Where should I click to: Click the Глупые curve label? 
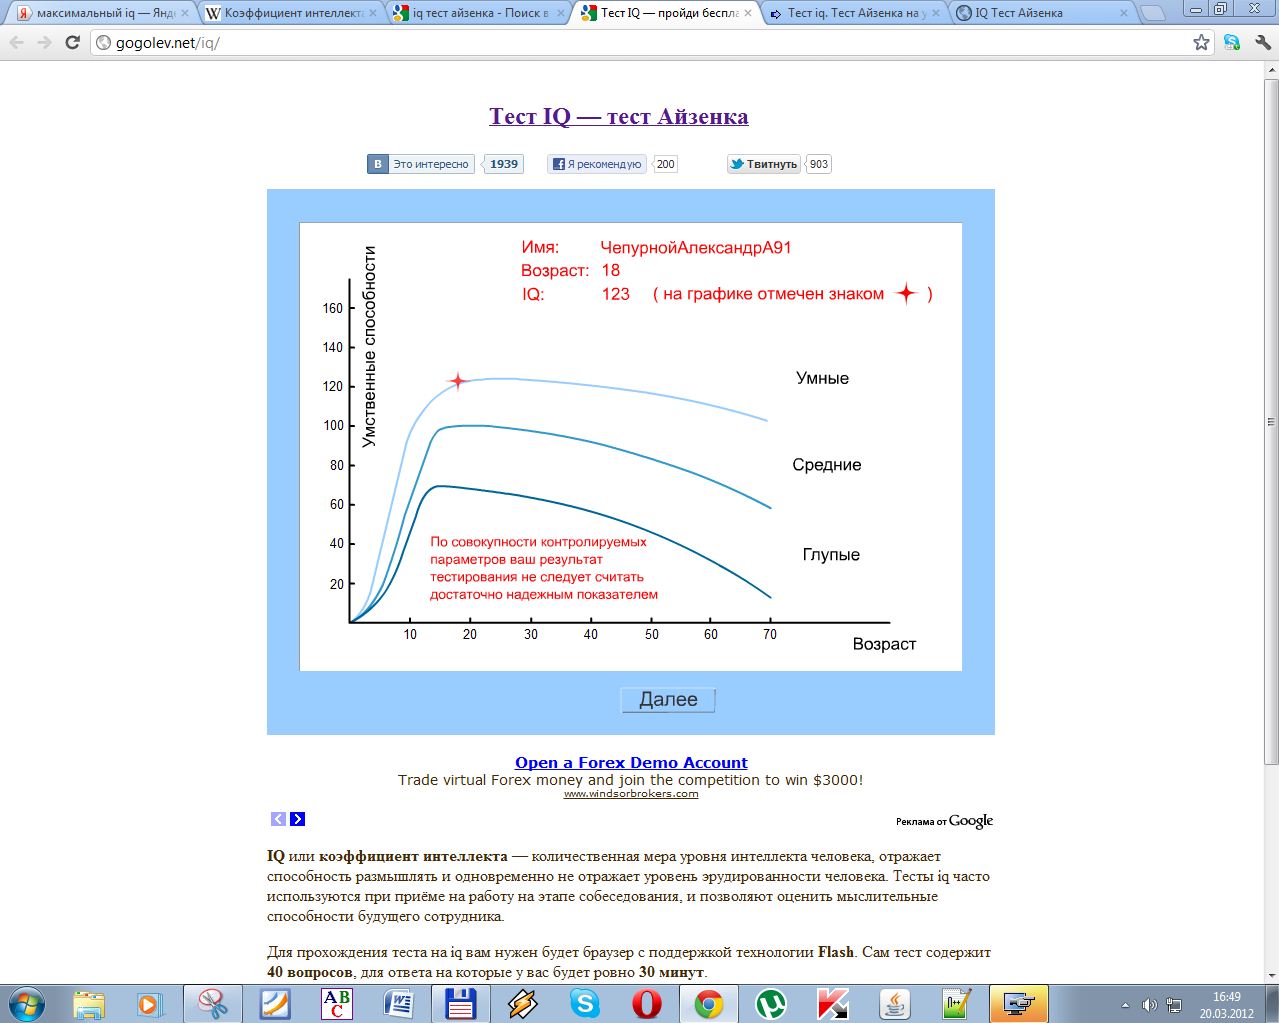(x=831, y=555)
